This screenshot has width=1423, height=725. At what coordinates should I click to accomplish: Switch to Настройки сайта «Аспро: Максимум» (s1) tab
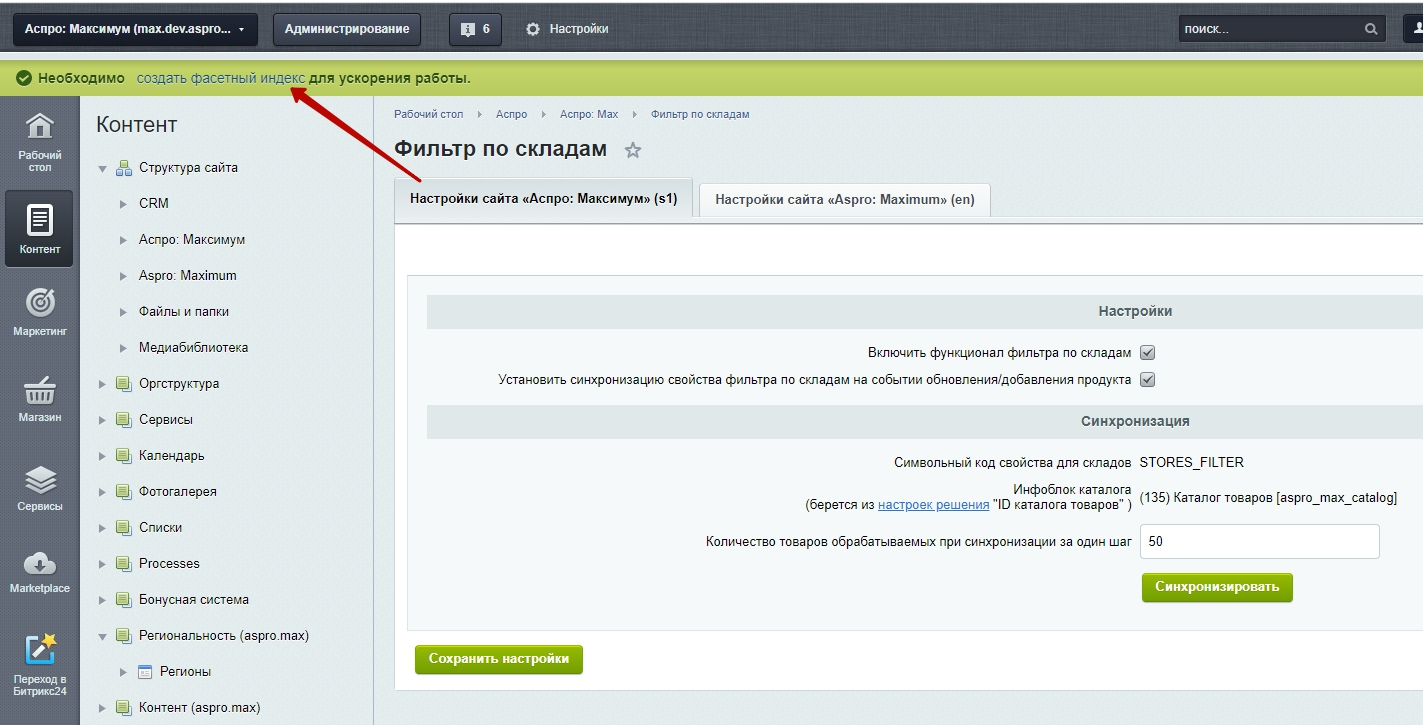[544, 198]
